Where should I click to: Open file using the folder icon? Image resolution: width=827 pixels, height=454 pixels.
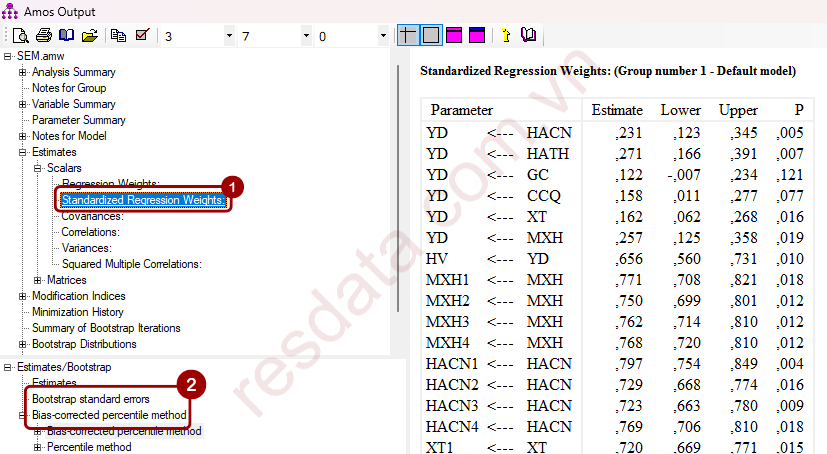click(89, 36)
